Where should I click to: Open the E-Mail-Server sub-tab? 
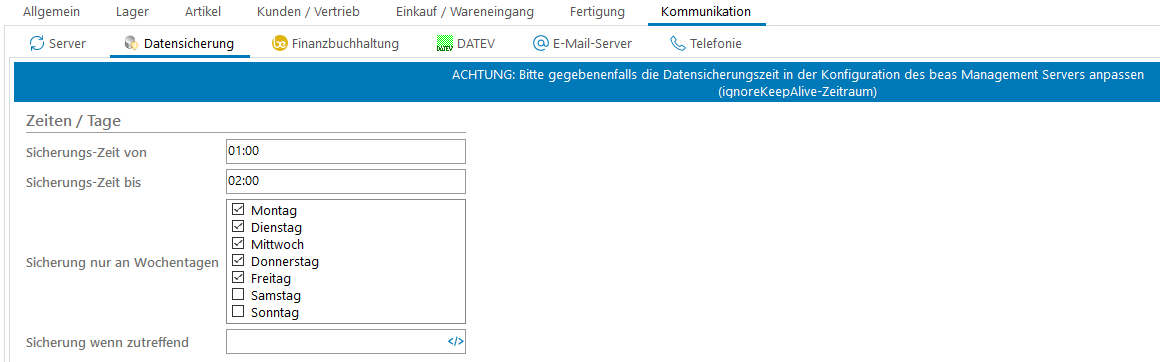582,44
